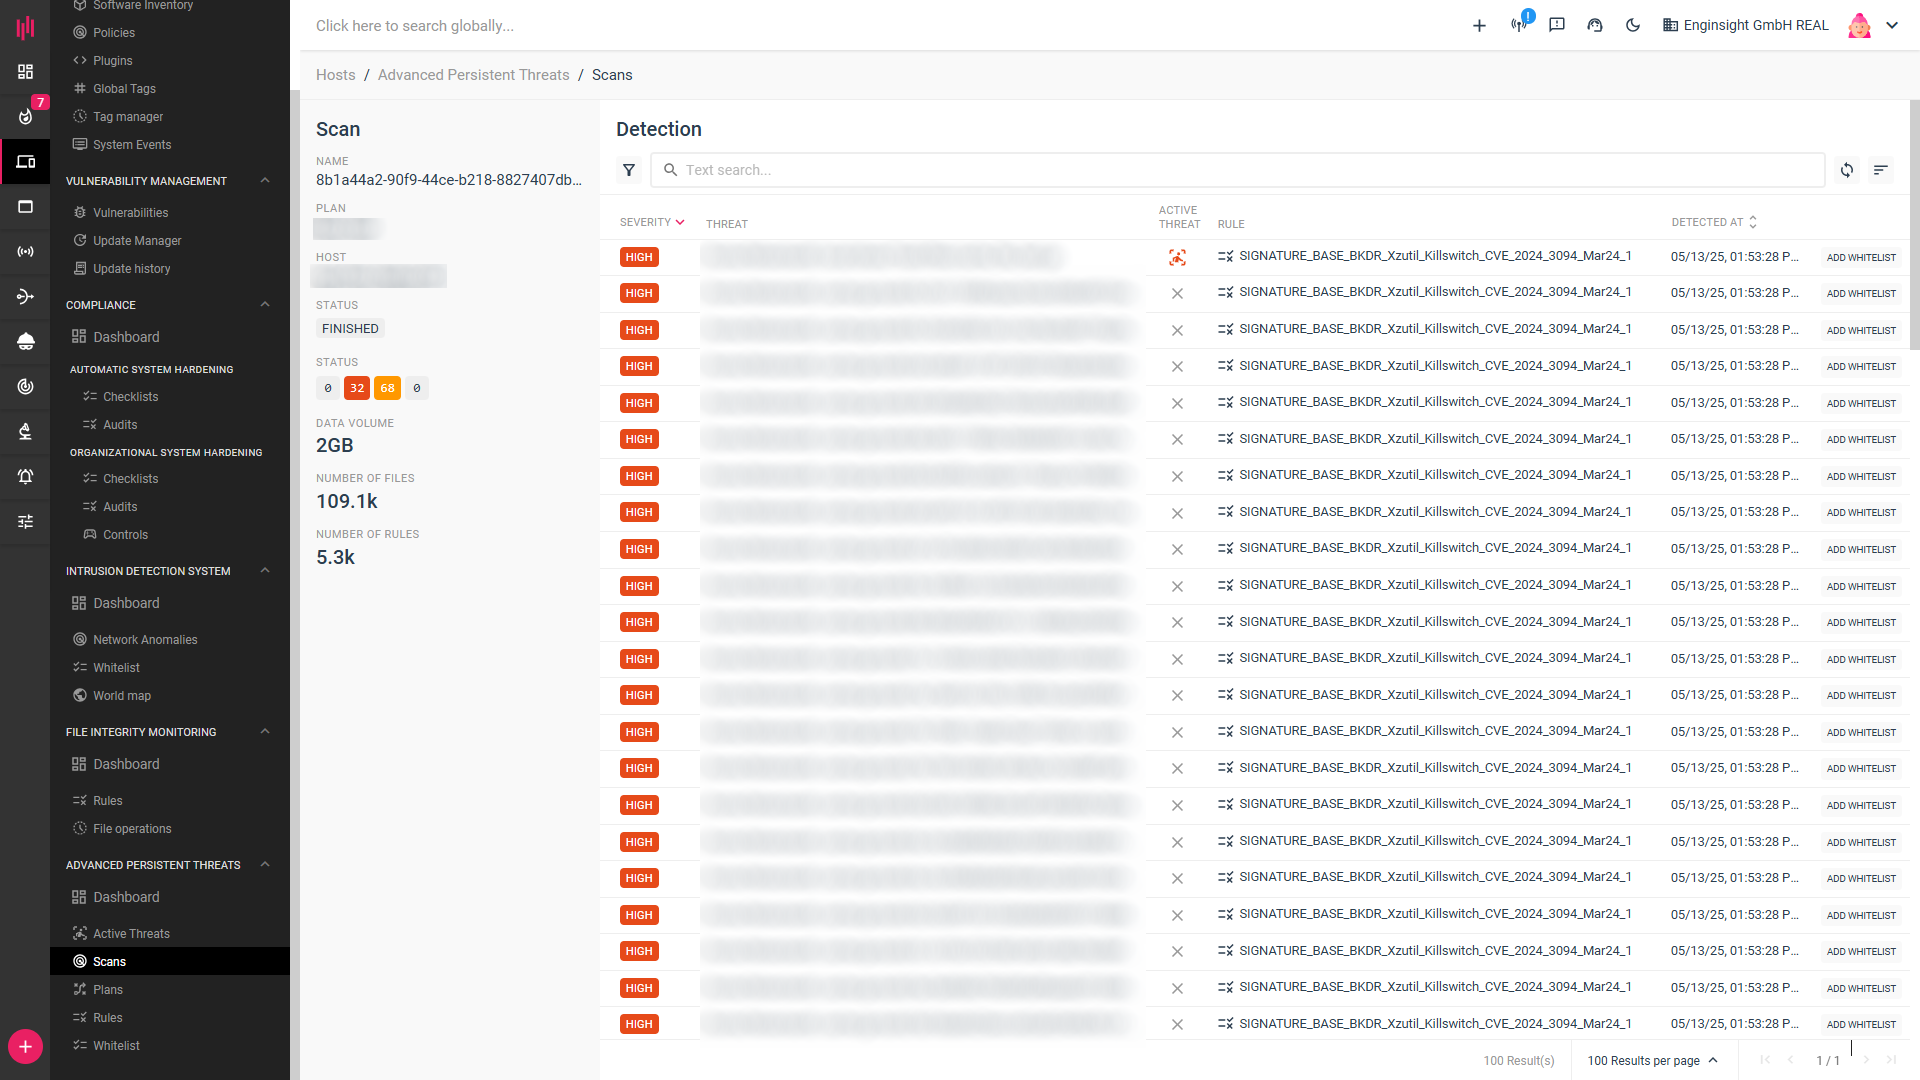
Task: Click Add Whitelist on first detection row
Action: pos(1861,258)
